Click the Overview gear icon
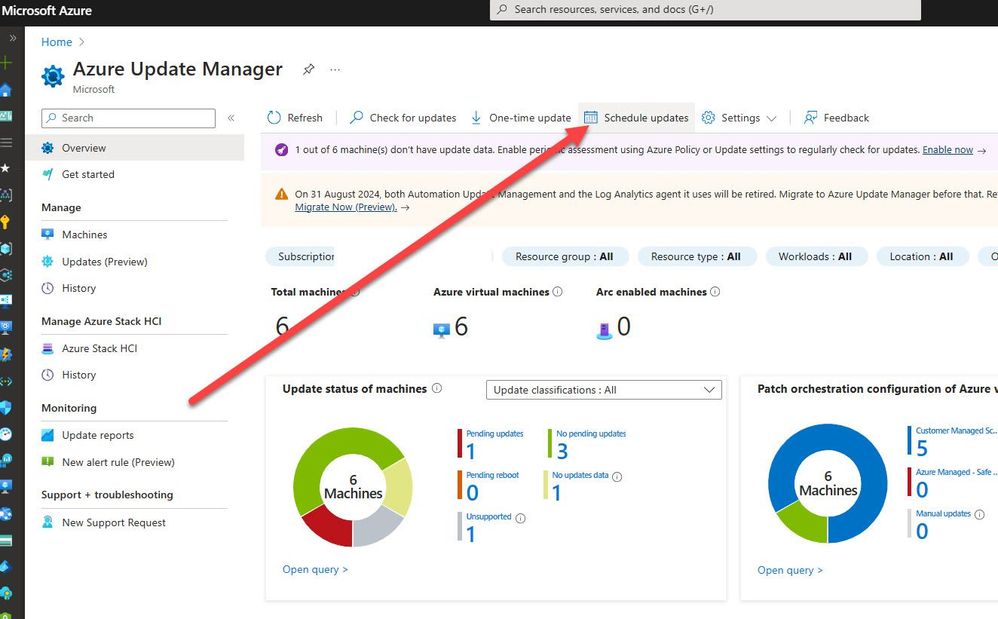The image size is (998, 619). click(x=48, y=148)
